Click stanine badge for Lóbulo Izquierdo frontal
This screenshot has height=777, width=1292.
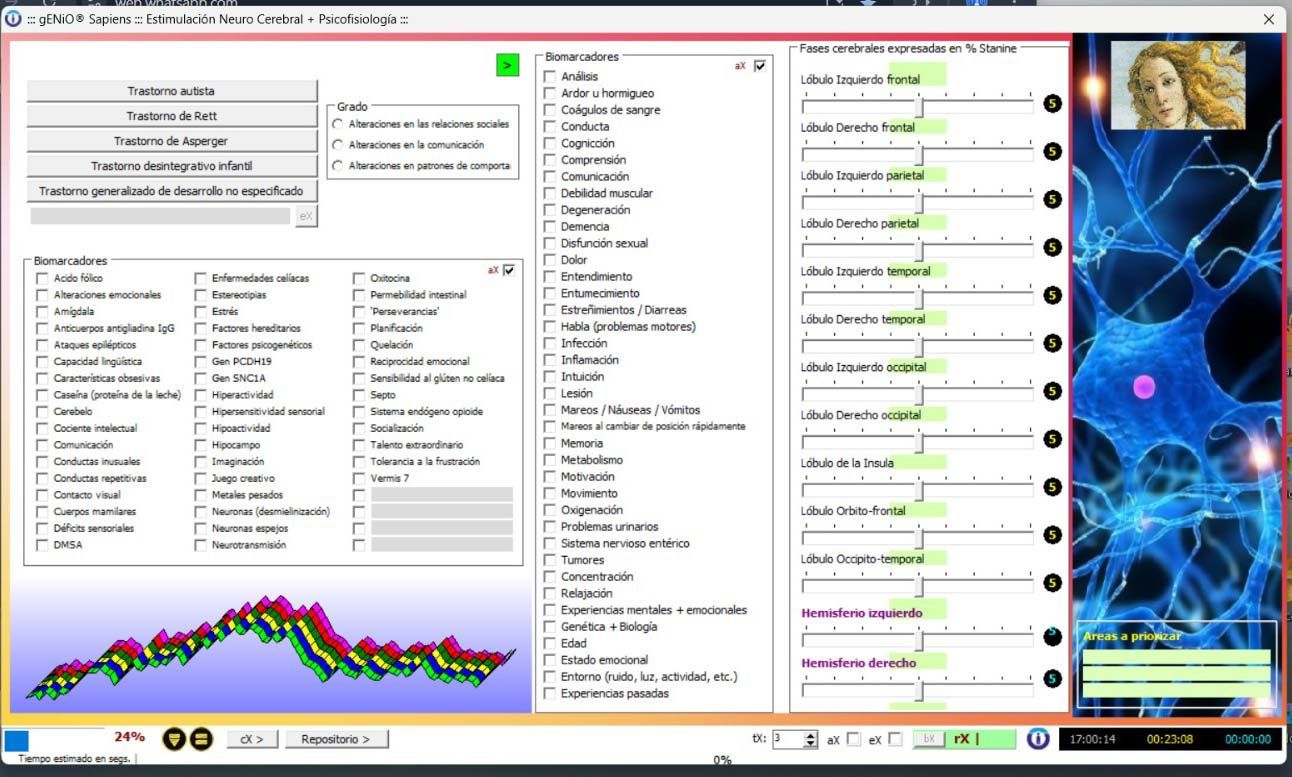point(1052,103)
